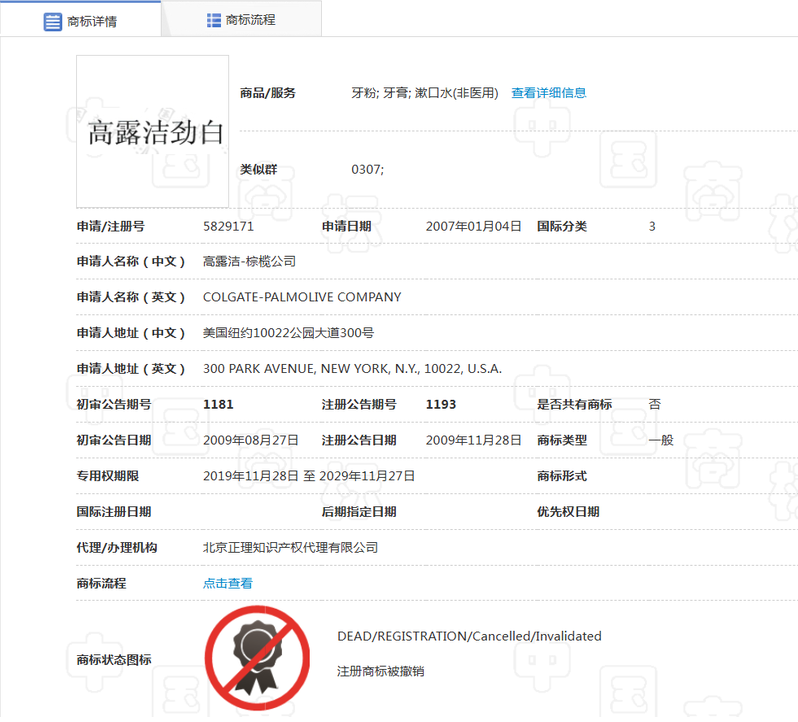The height and width of the screenshot is (722, 798).
Task: Open the 查看详细信息 link
Action: click(x=549, y=93)
